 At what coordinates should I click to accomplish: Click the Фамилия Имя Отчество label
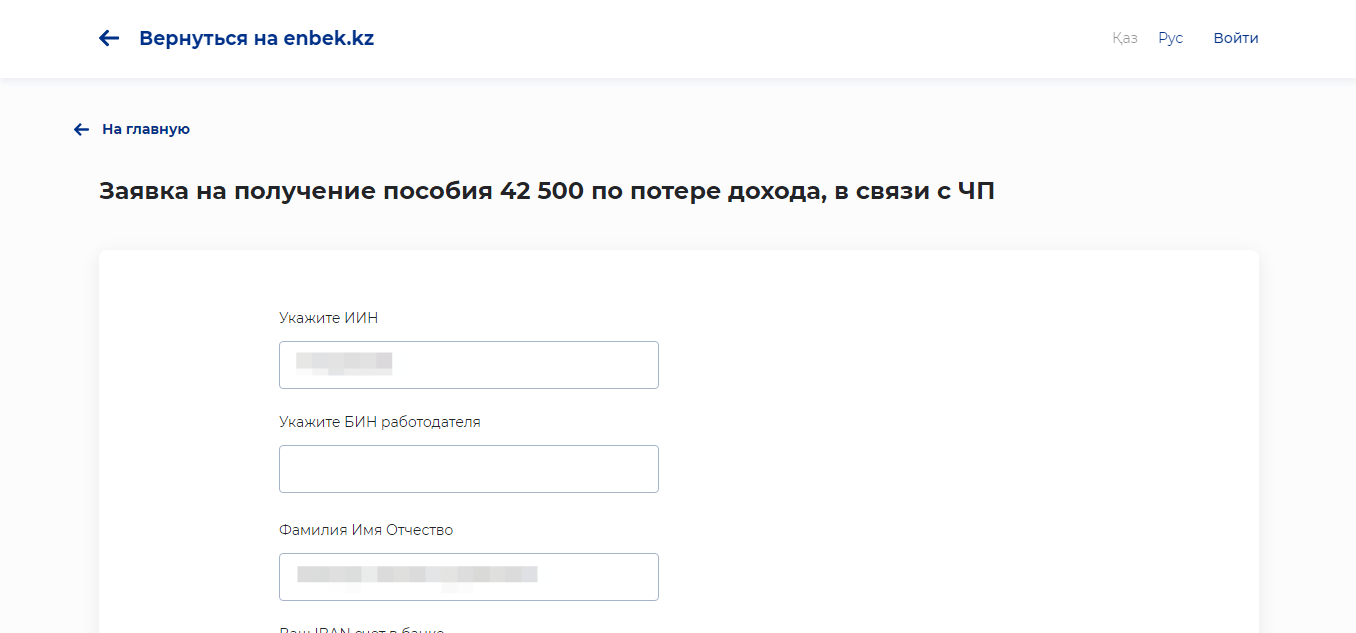click(x=365, y=530)
